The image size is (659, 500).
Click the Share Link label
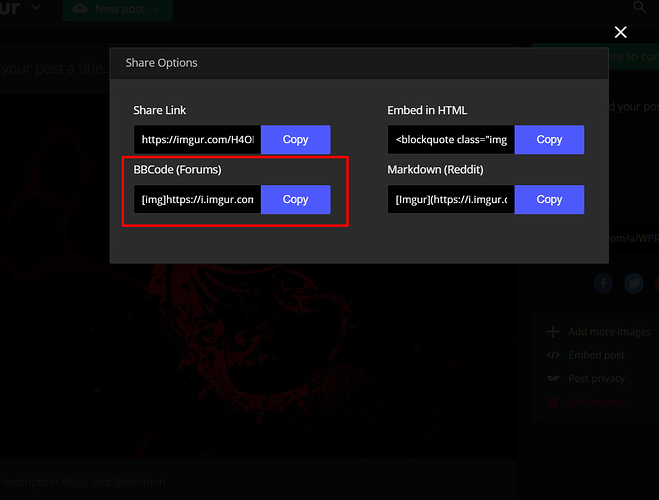[x=160, y=111]
